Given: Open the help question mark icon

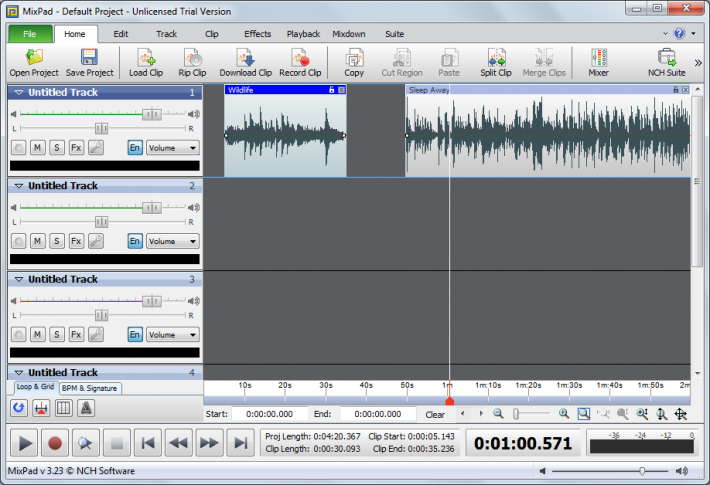Looking at the screenshot, I should [x=679, y=34].
